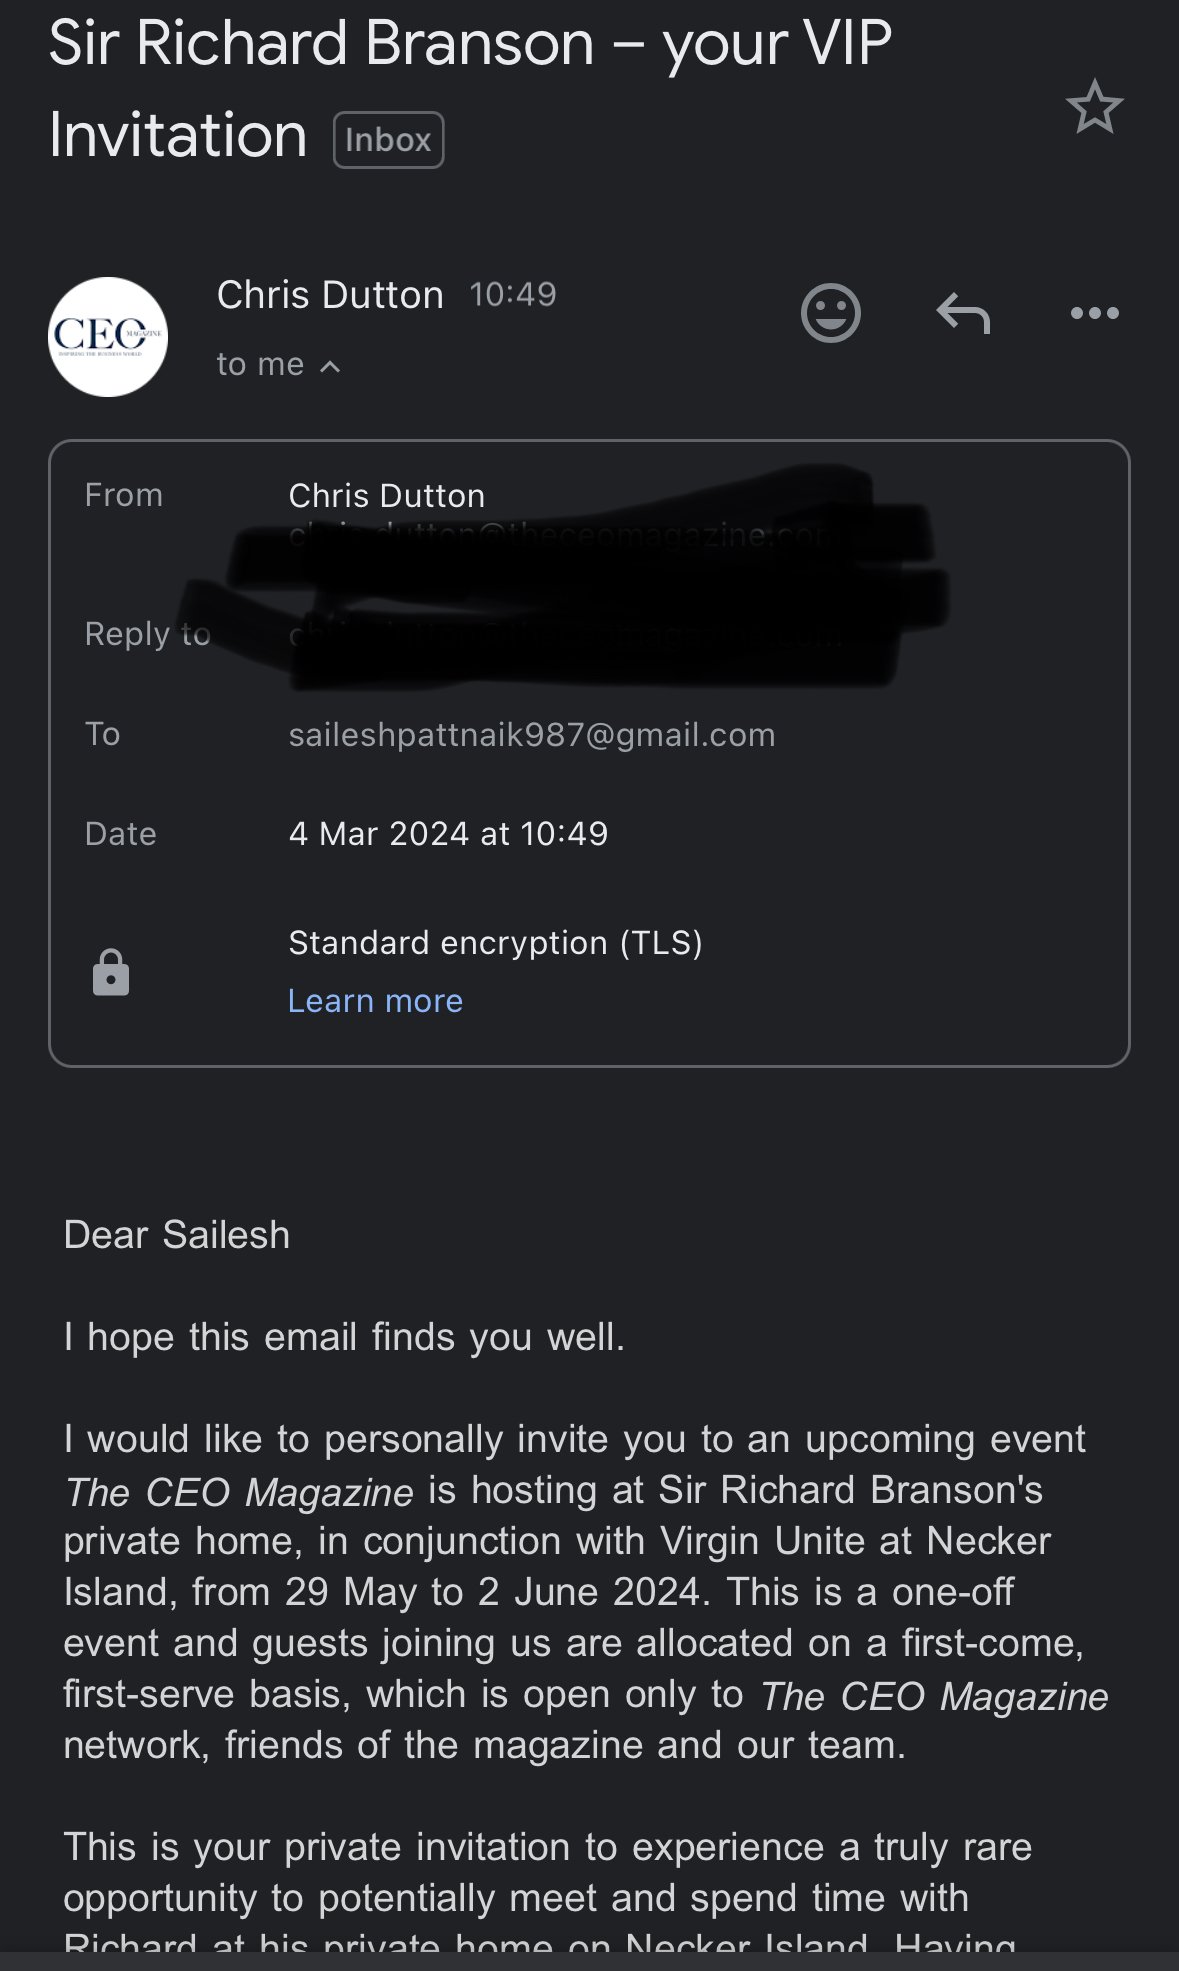Tap the "Dear Sailesh" greeting line
Image resolution: width=1179 pixels, height=1971 pixels.
(176, 1235)
